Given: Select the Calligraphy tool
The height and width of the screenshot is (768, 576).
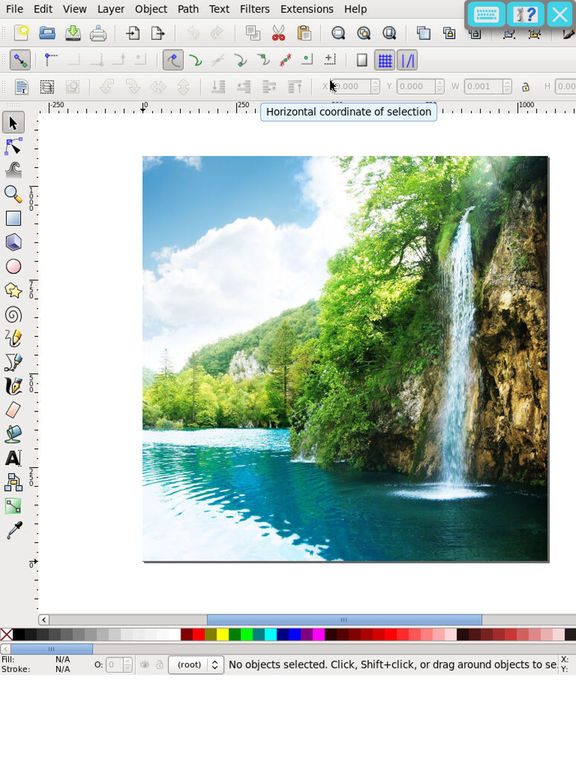Looking at the screenshot, I should [x=13, y=386].
